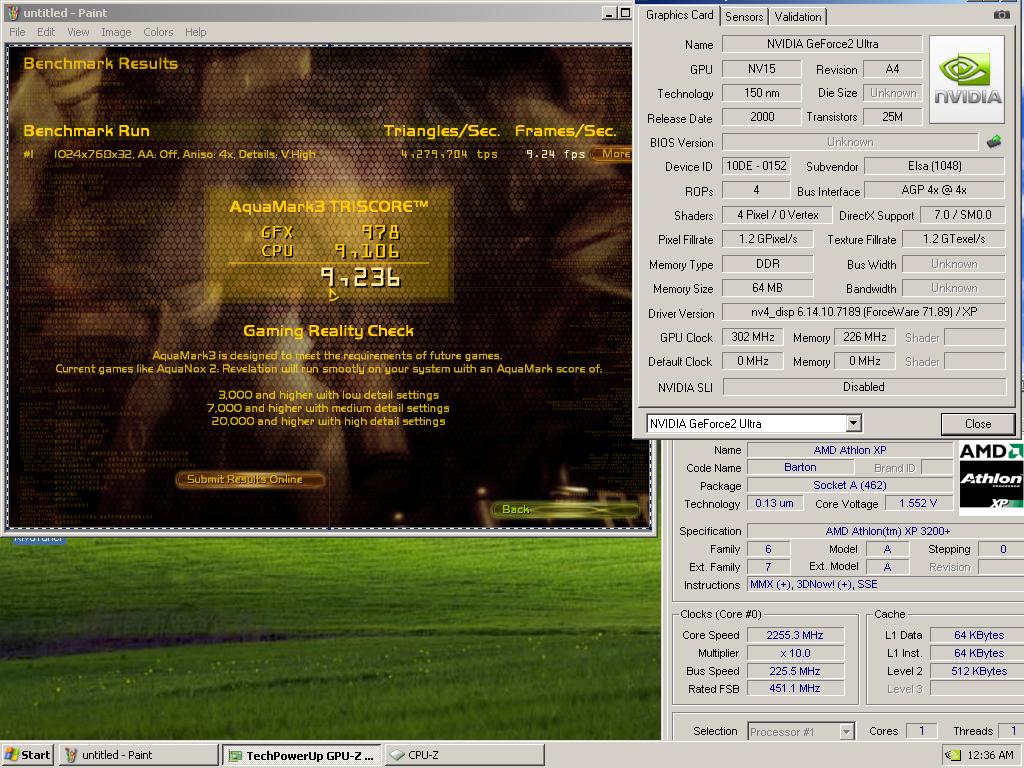
Task: Click the More button beside fps
Action: coord(612,154)
